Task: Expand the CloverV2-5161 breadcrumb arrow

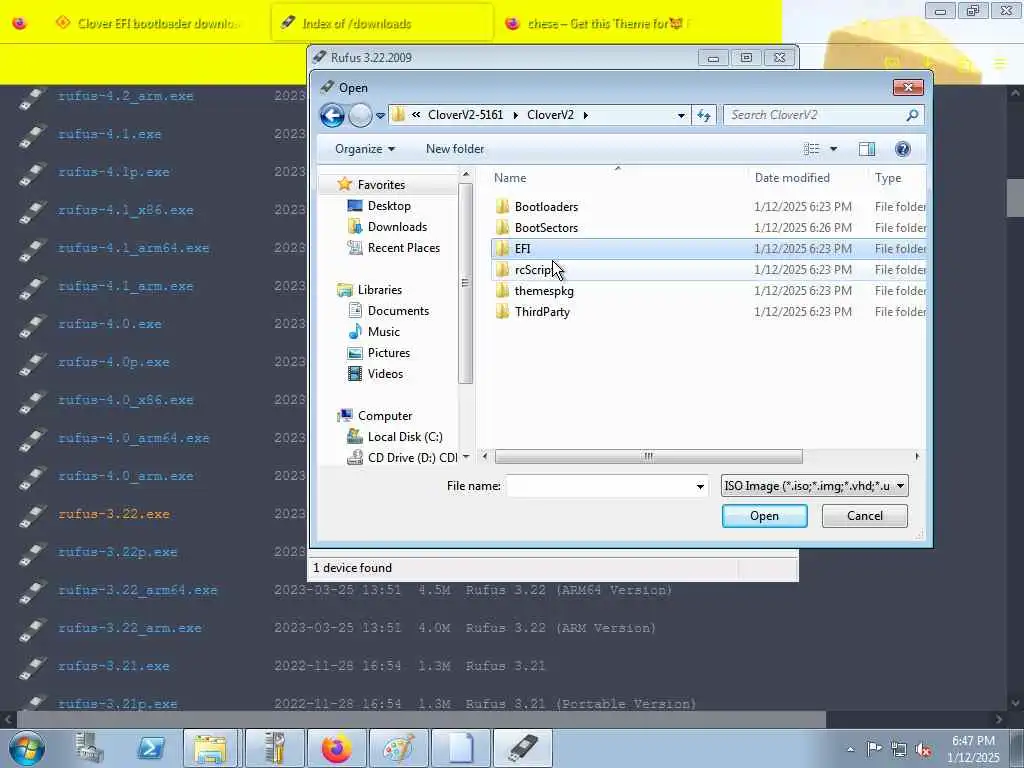Action: point(515,116)
